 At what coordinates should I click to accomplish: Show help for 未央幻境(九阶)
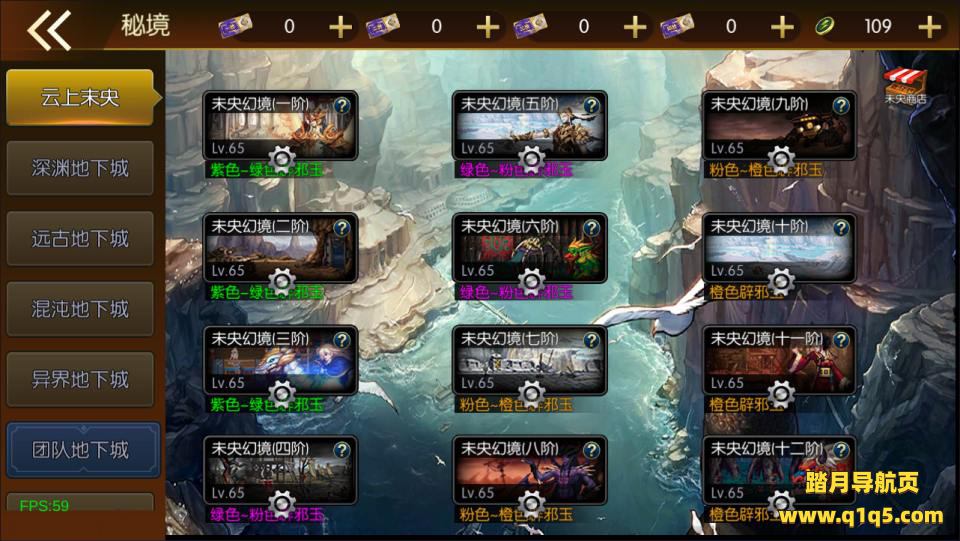(x=841, y=105)
